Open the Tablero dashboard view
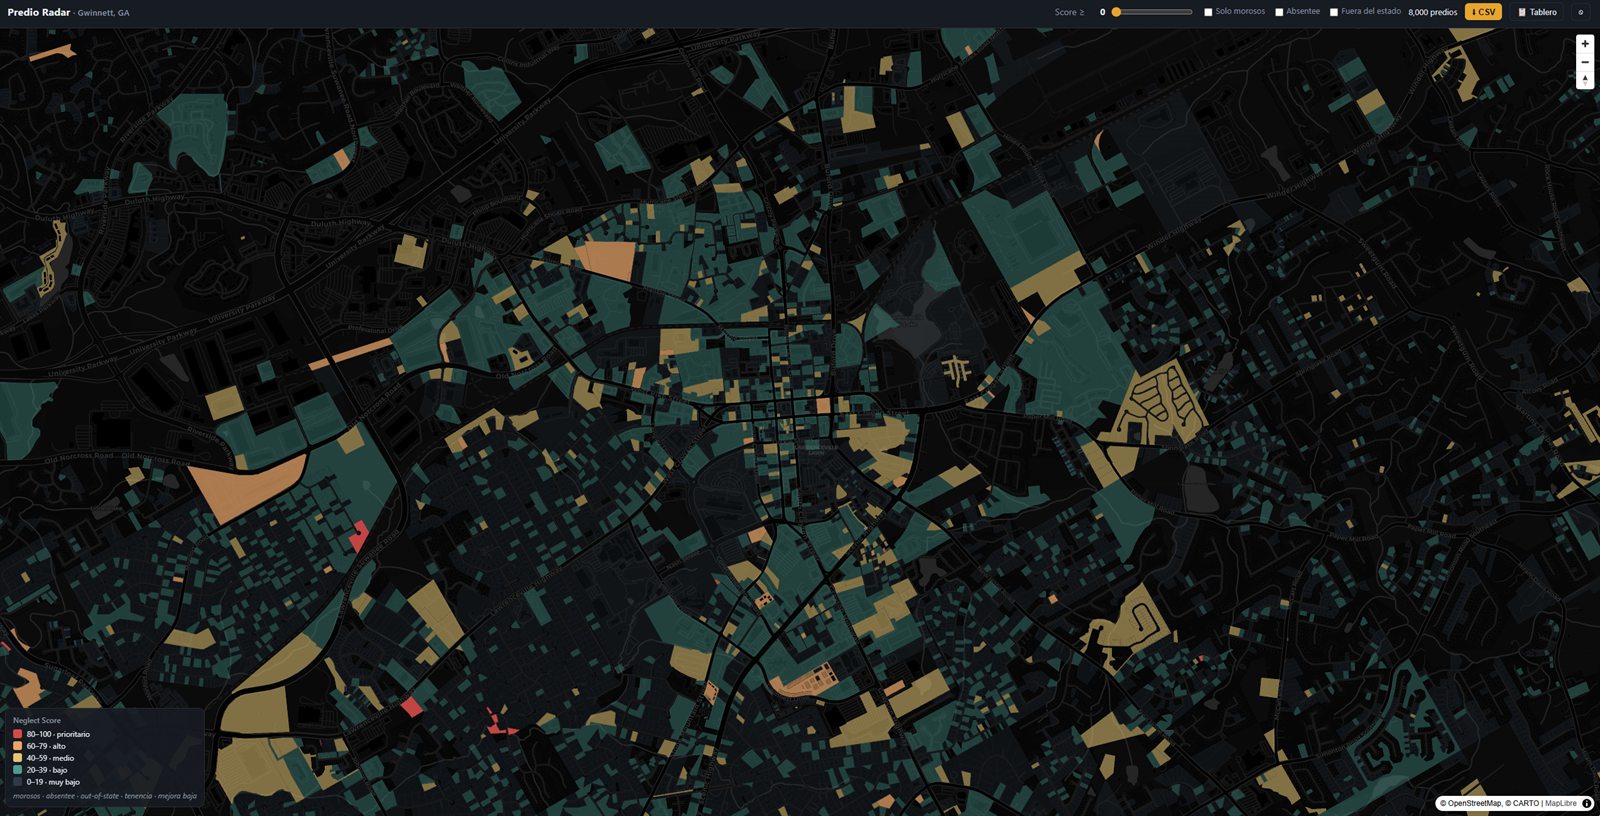Viewport: 1600px width, 816px height. [1538, 12]
